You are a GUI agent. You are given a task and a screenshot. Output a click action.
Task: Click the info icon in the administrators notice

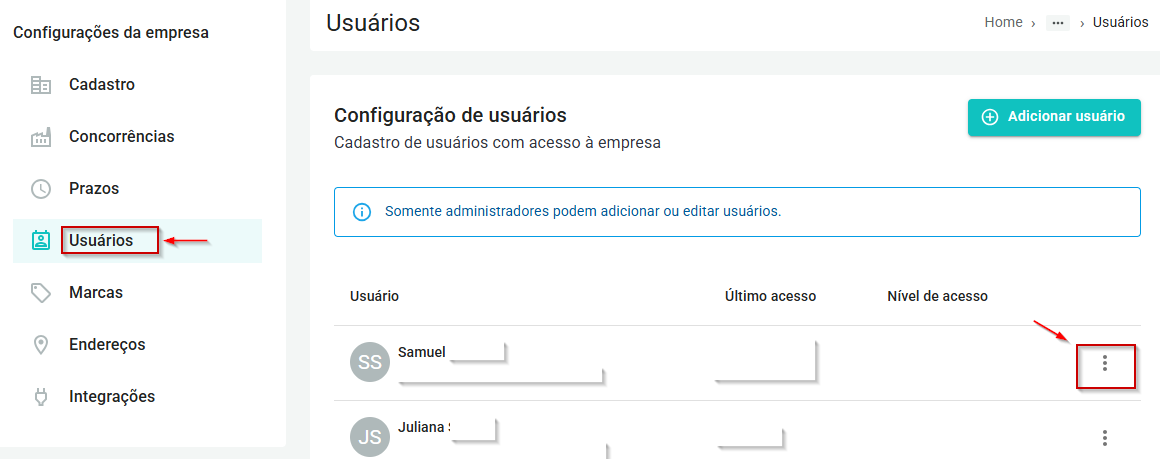tap(362, 212)
